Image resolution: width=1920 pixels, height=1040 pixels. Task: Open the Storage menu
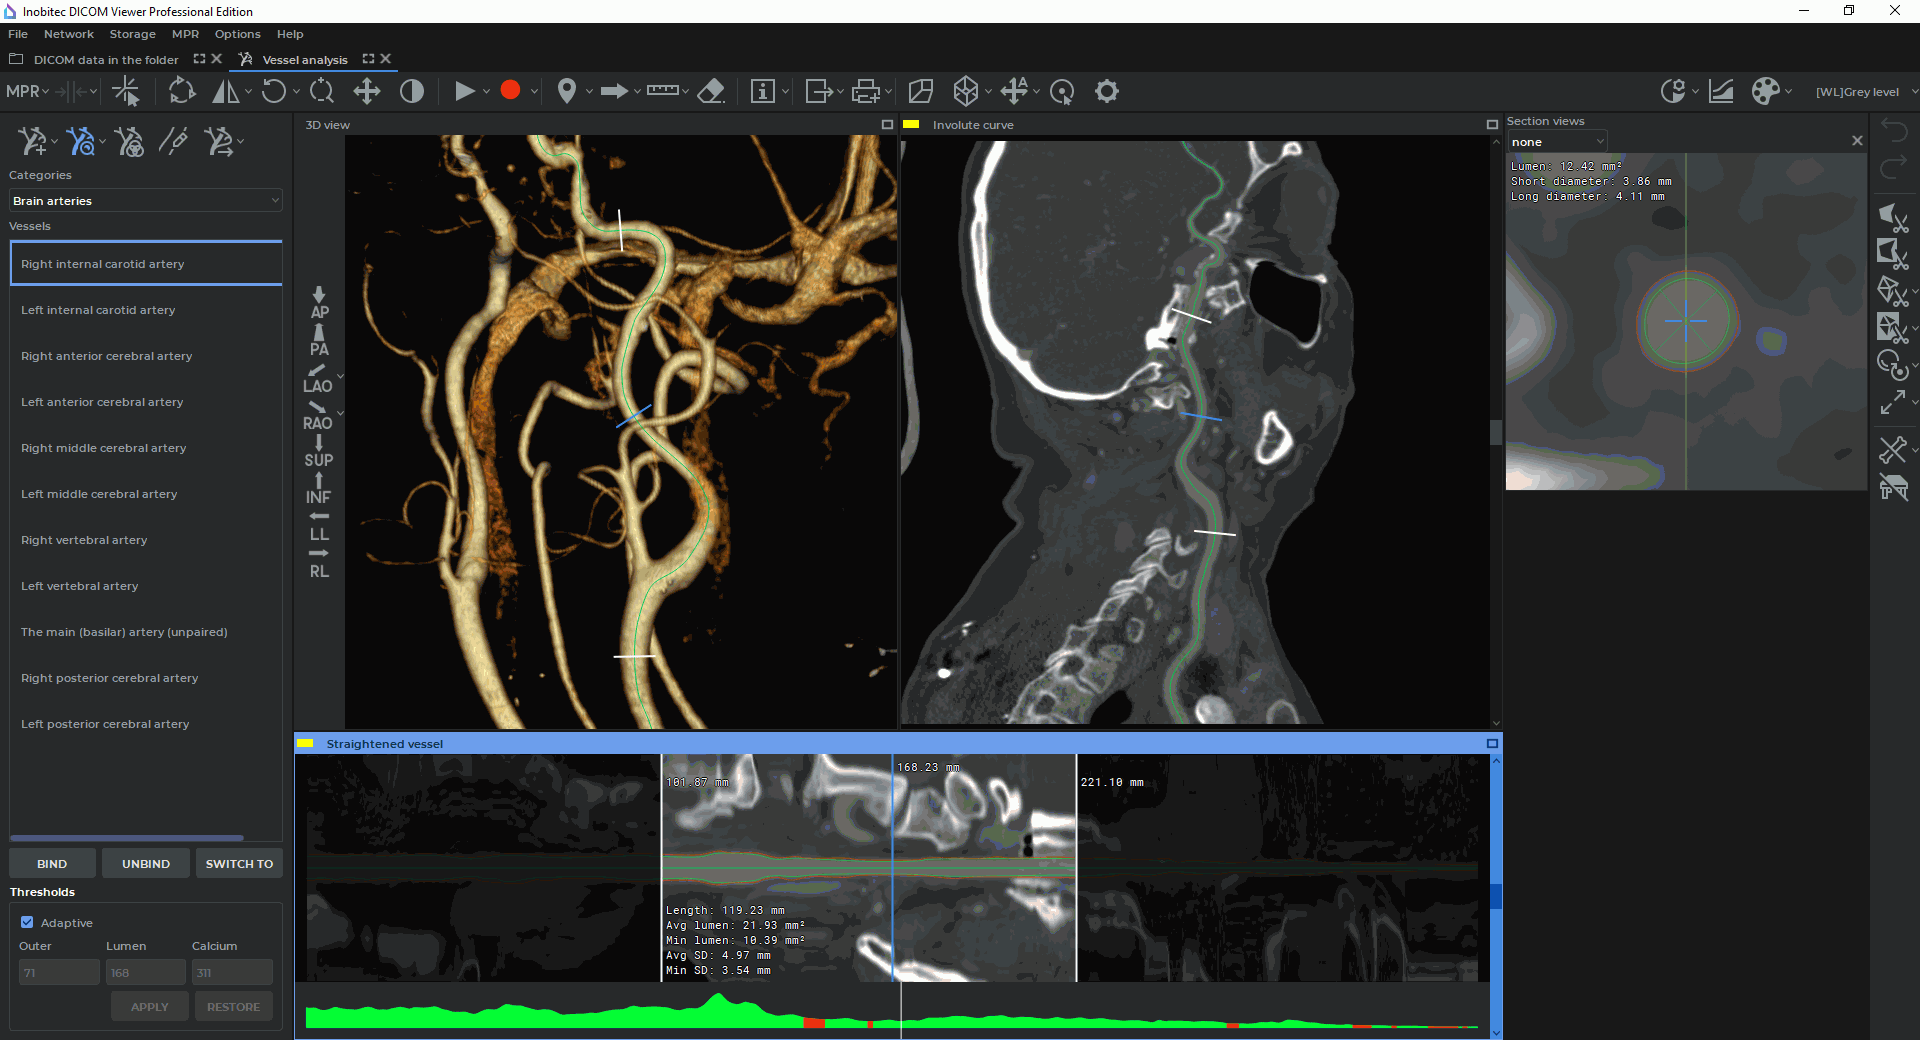pos(132,34)
